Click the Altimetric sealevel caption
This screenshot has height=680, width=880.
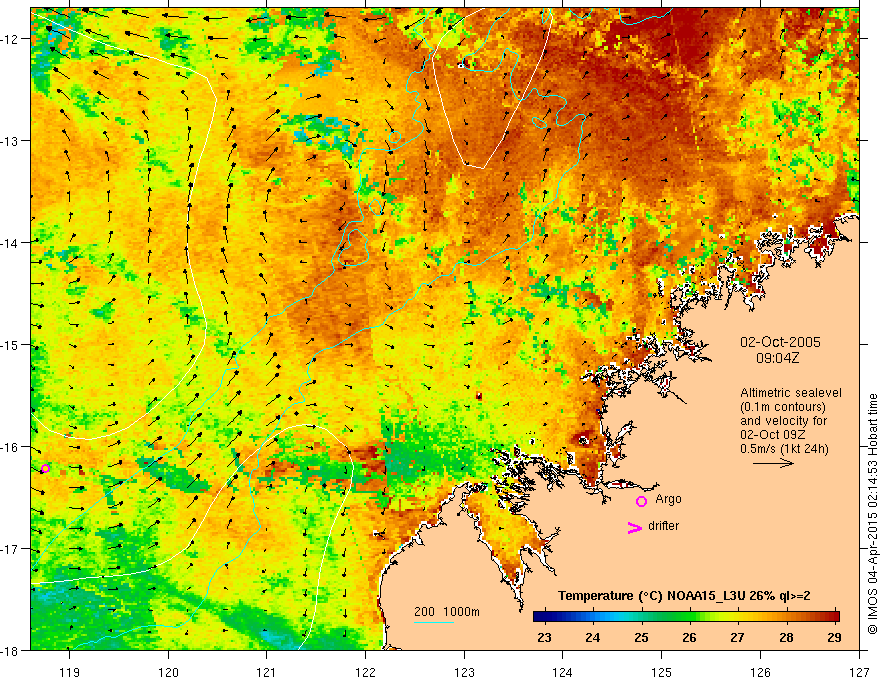(x=791, y=393)
